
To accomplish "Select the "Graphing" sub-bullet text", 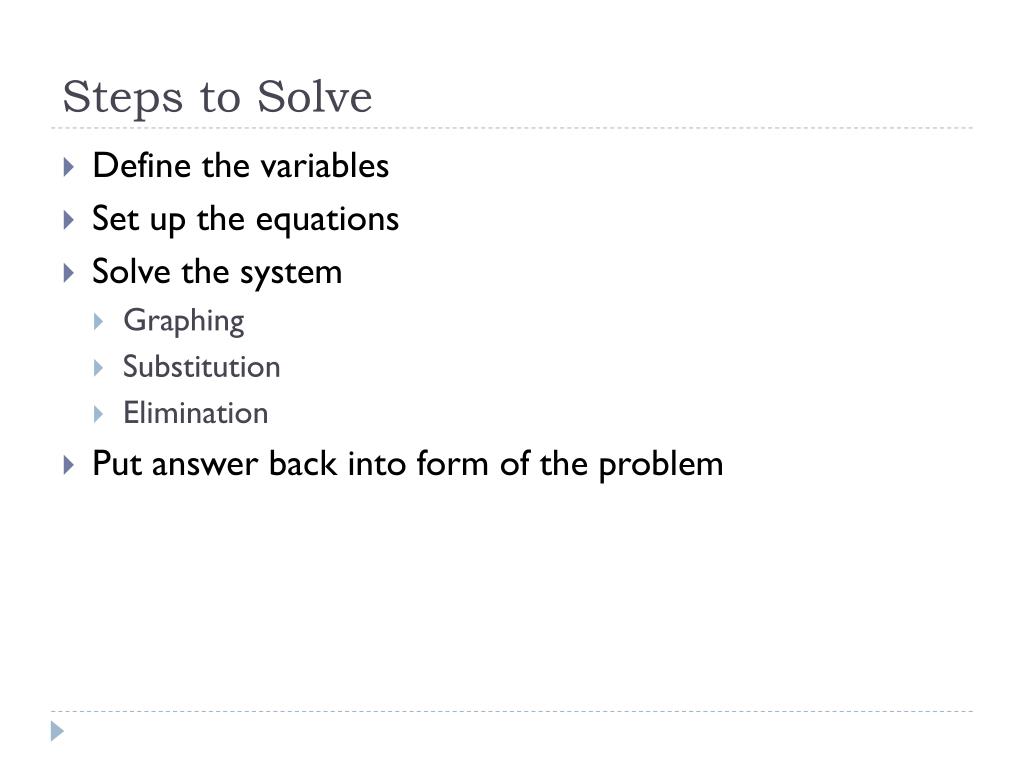I will point(184,321).
